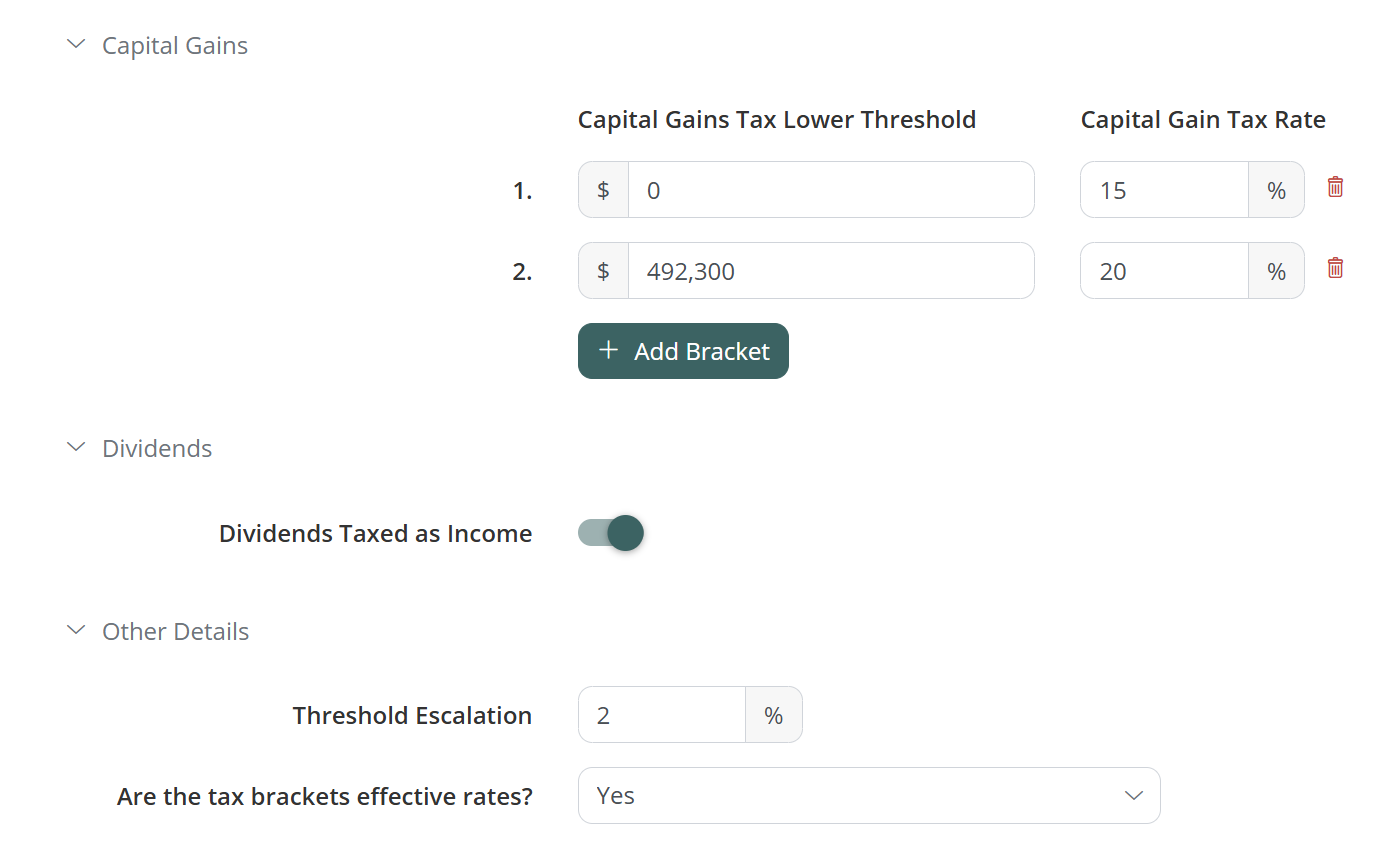The image size is (1389, 859).
Task: Click the Other Details section heading
Action: click(175, 632)
